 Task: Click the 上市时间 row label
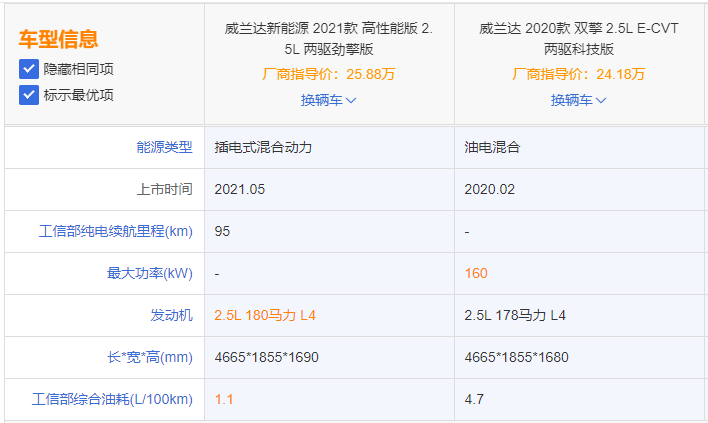pyautogui.click(x=164, y=189)
